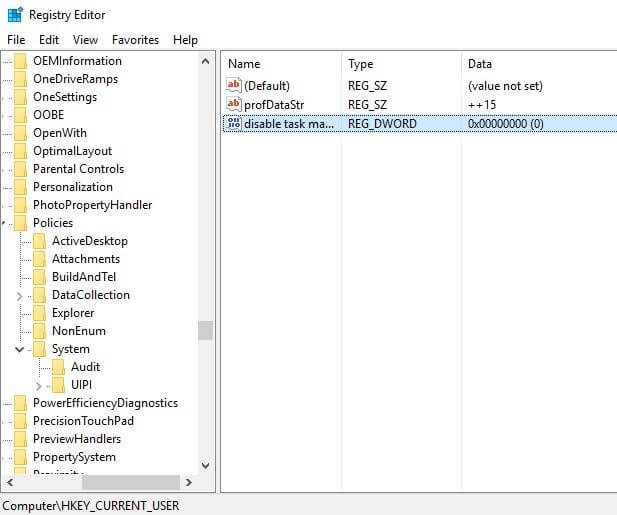Click the Attachments folder icon
617x515 pixels.
pyautogui.click(x=39, y=259)
